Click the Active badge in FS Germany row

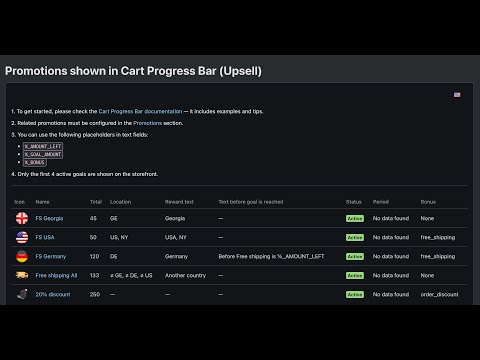[355, 256]
